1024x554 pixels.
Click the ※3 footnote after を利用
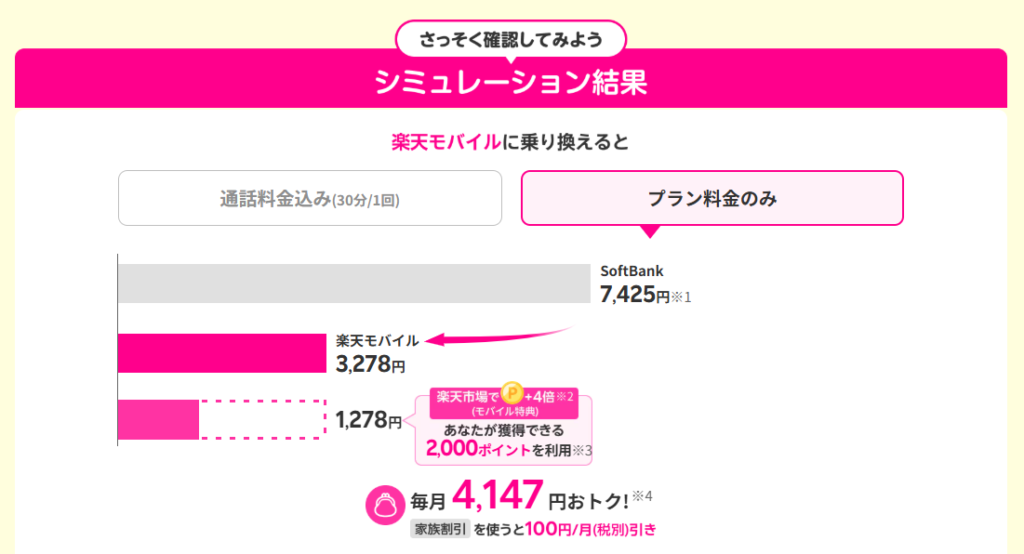point(582,451)
